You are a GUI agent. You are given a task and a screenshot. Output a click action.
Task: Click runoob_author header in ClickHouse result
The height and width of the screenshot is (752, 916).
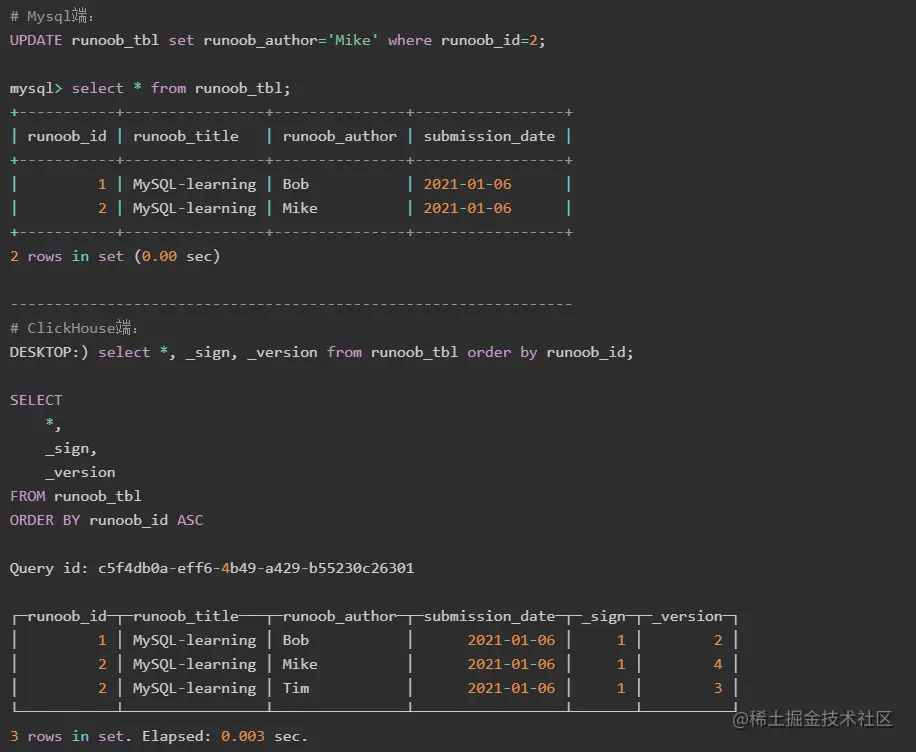(339, 616)
